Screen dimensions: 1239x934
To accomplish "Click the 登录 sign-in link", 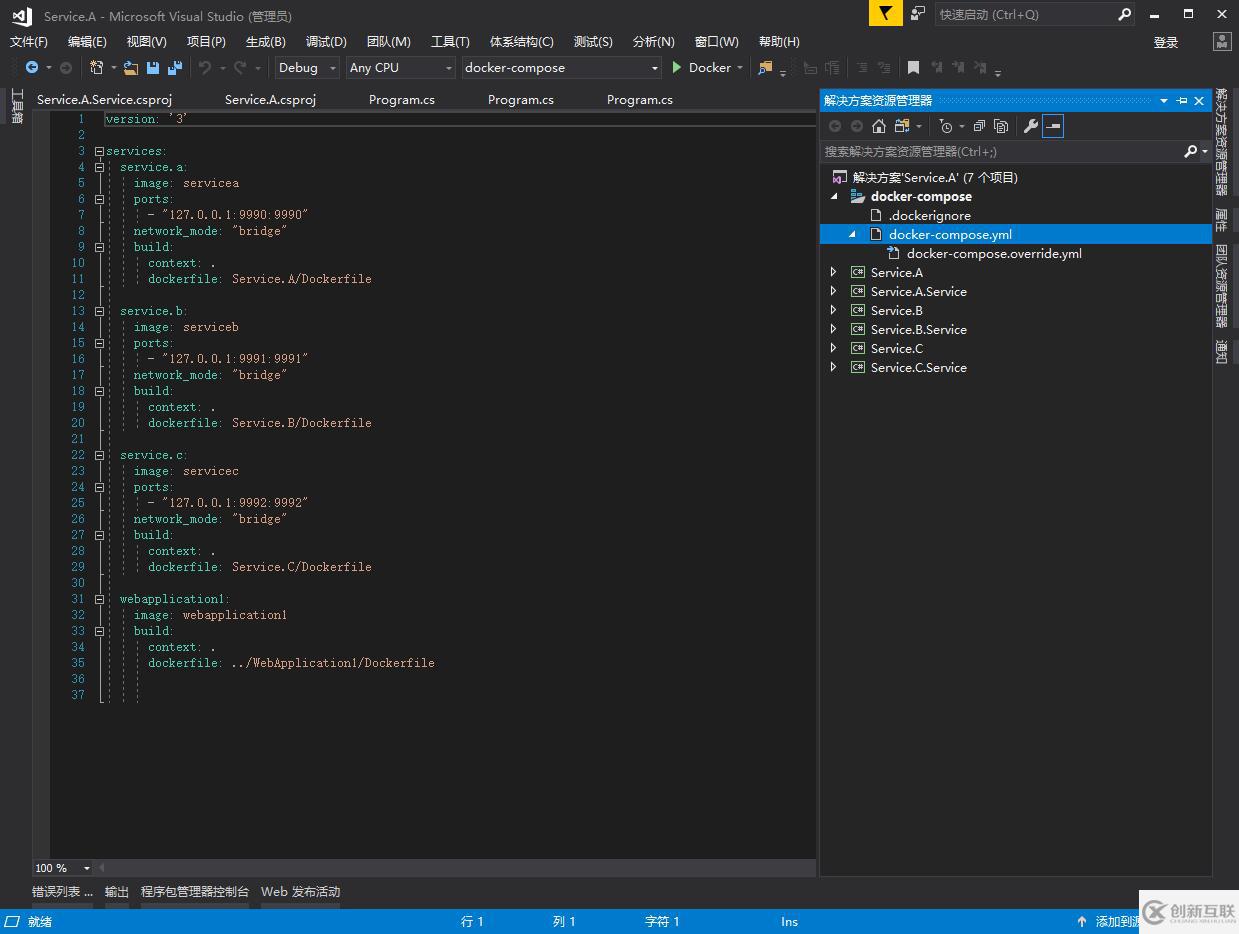I will tap(1166, 42).
